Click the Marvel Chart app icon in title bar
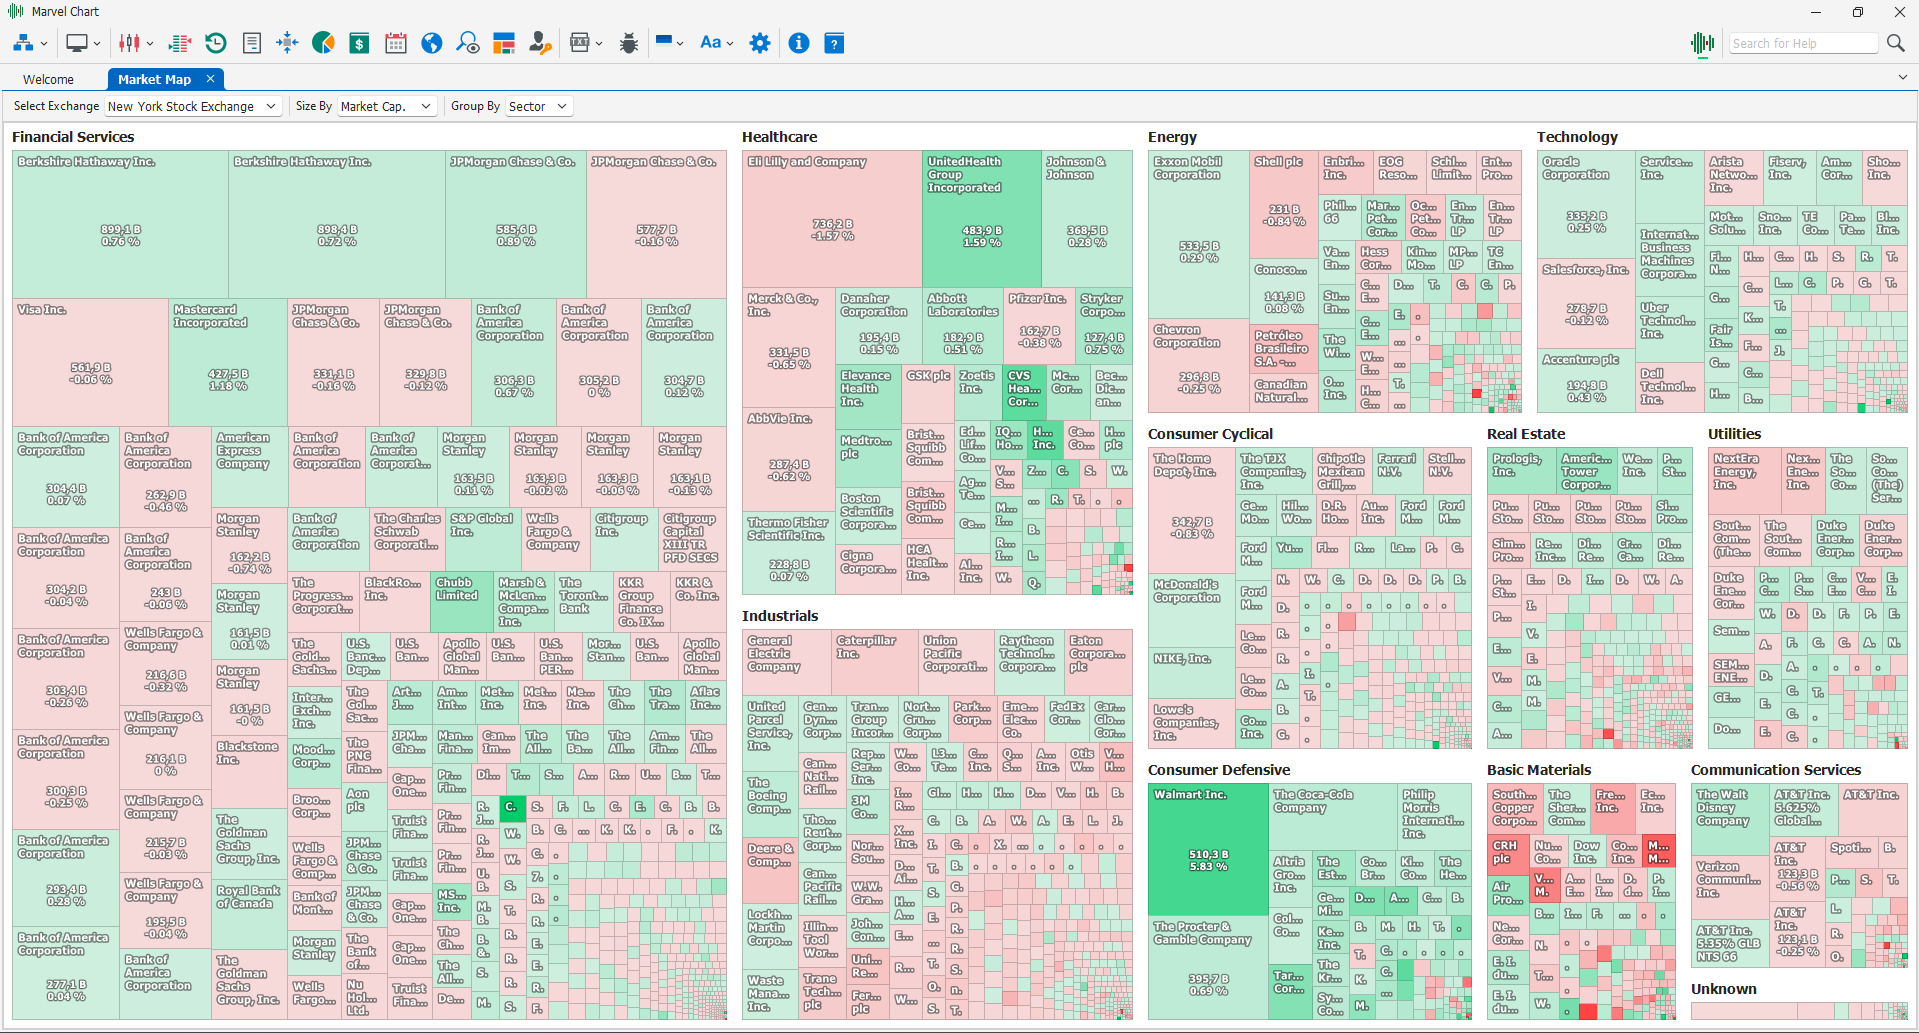 point(15,12)
